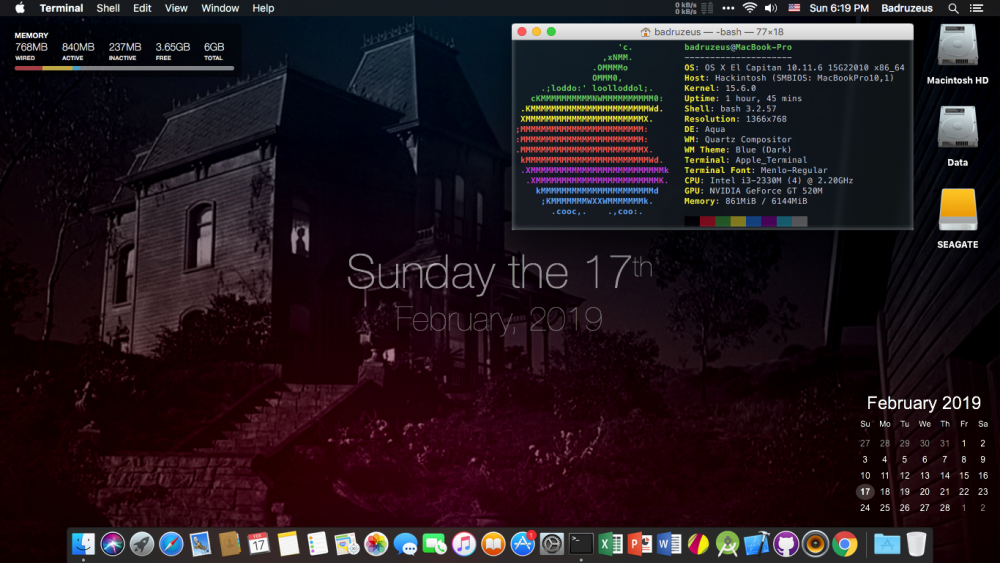Launch Safari from the dock
Screen dimensions: 1000x563
(x=171, y=544)
